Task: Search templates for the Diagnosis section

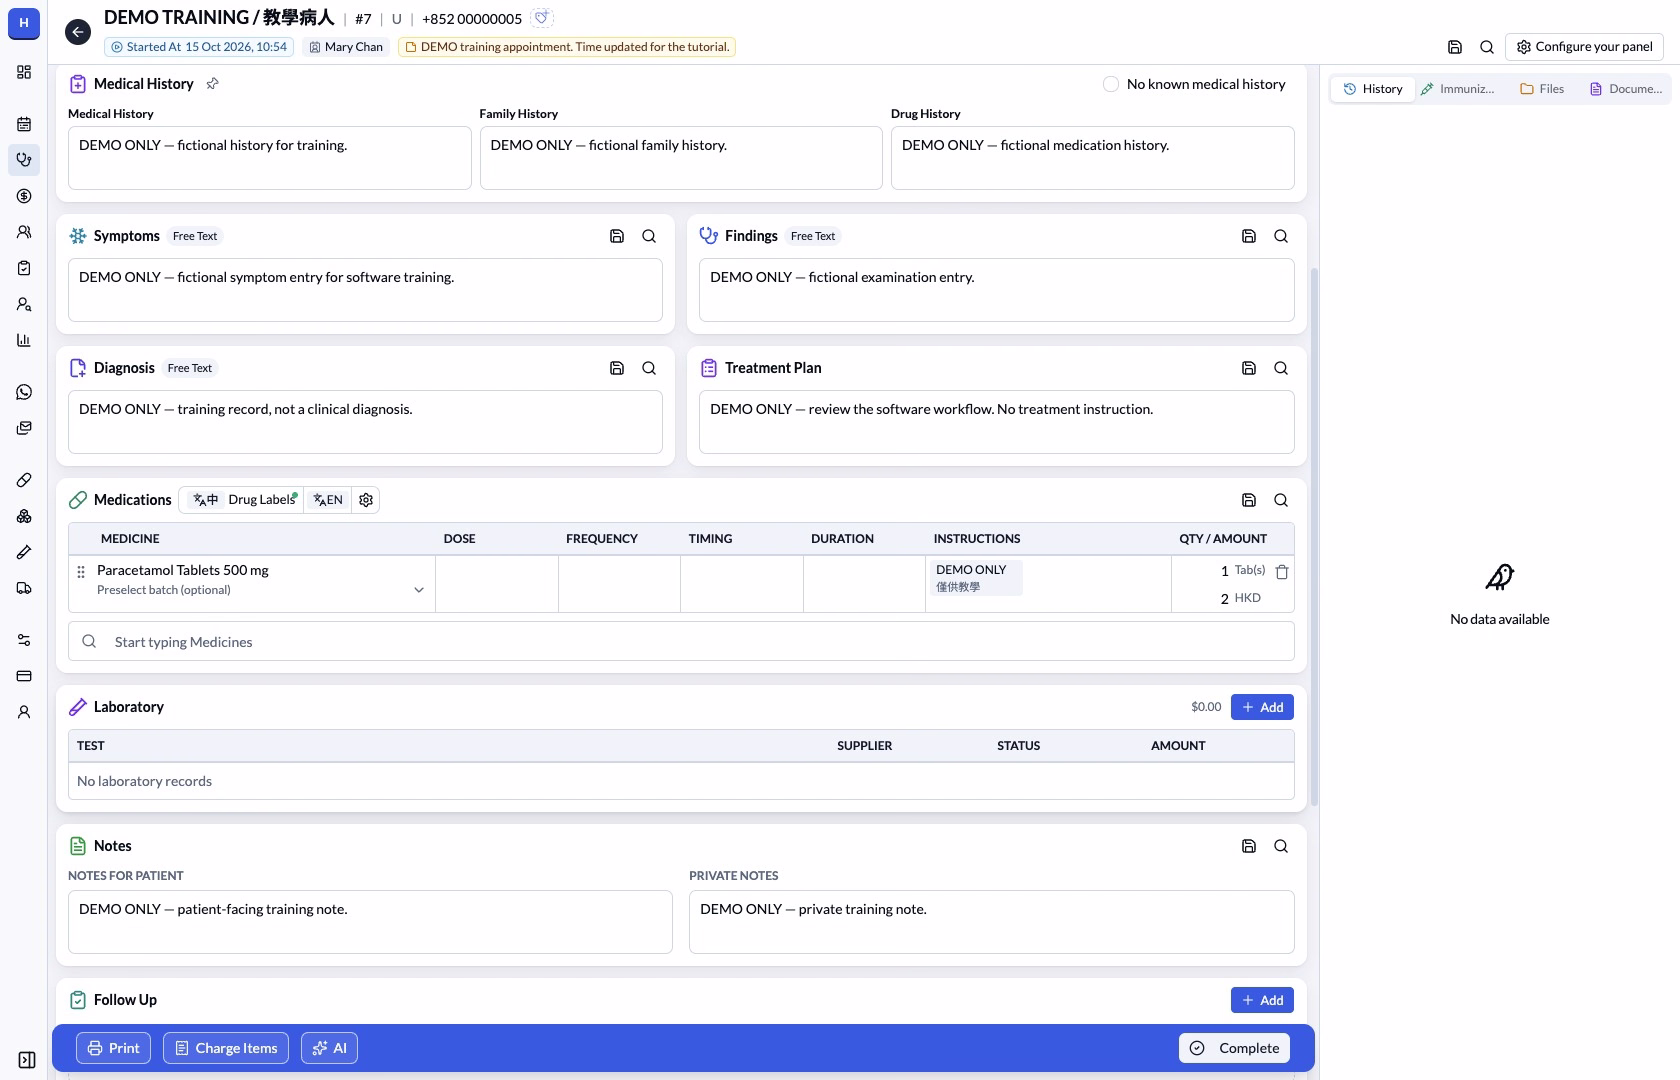Action: (649, 368)
